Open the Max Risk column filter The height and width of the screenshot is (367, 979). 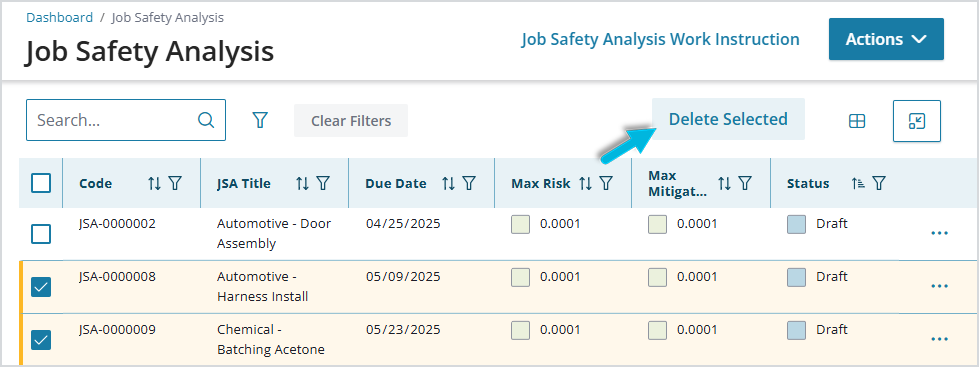pos(606,183)
